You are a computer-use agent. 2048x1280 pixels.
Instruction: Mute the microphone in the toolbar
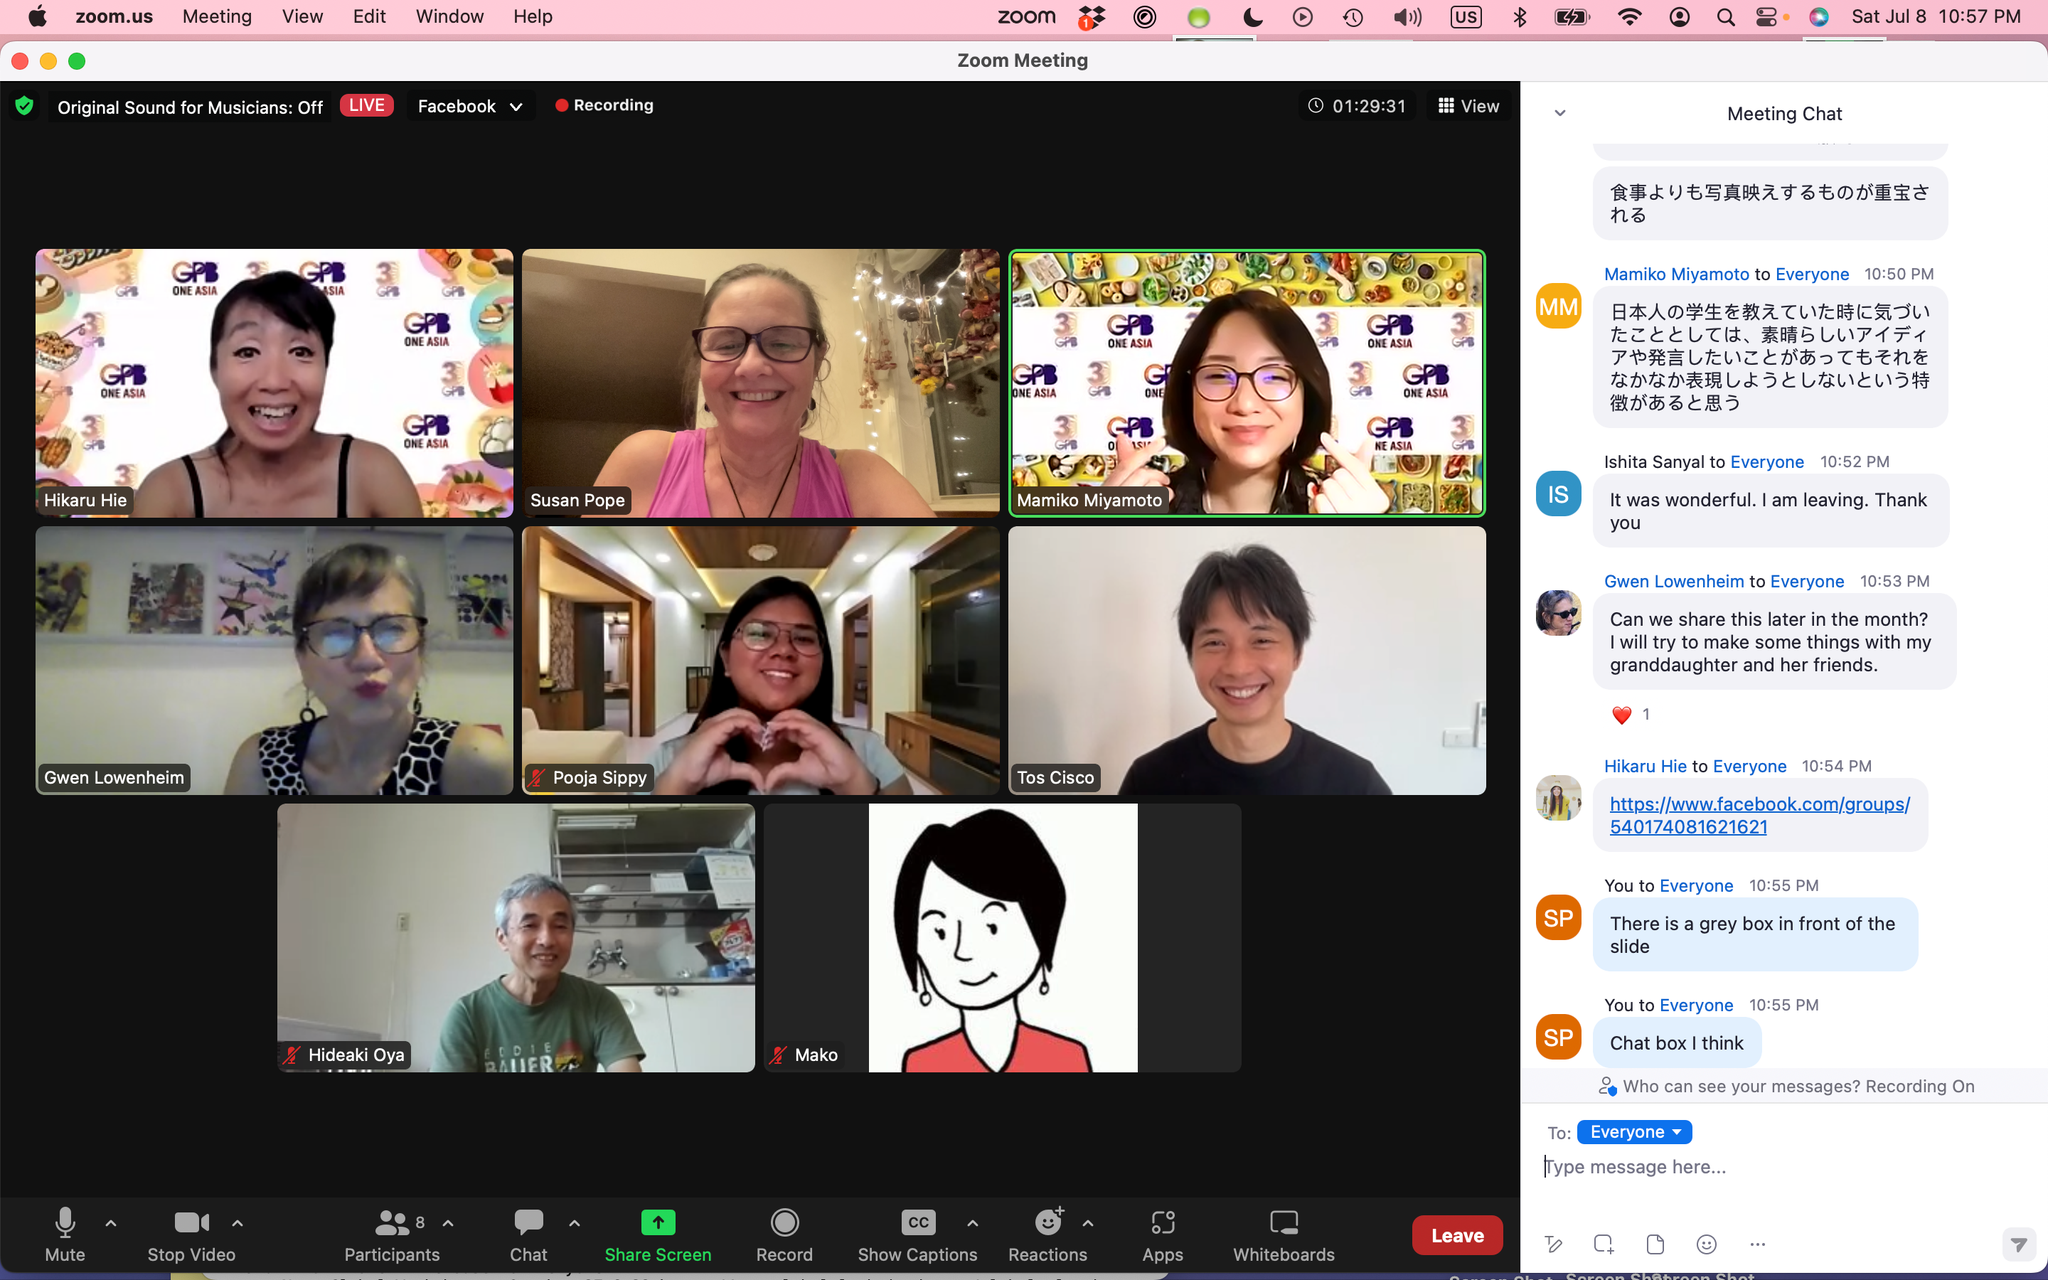pyautogui.click(x=65, y=1235)
